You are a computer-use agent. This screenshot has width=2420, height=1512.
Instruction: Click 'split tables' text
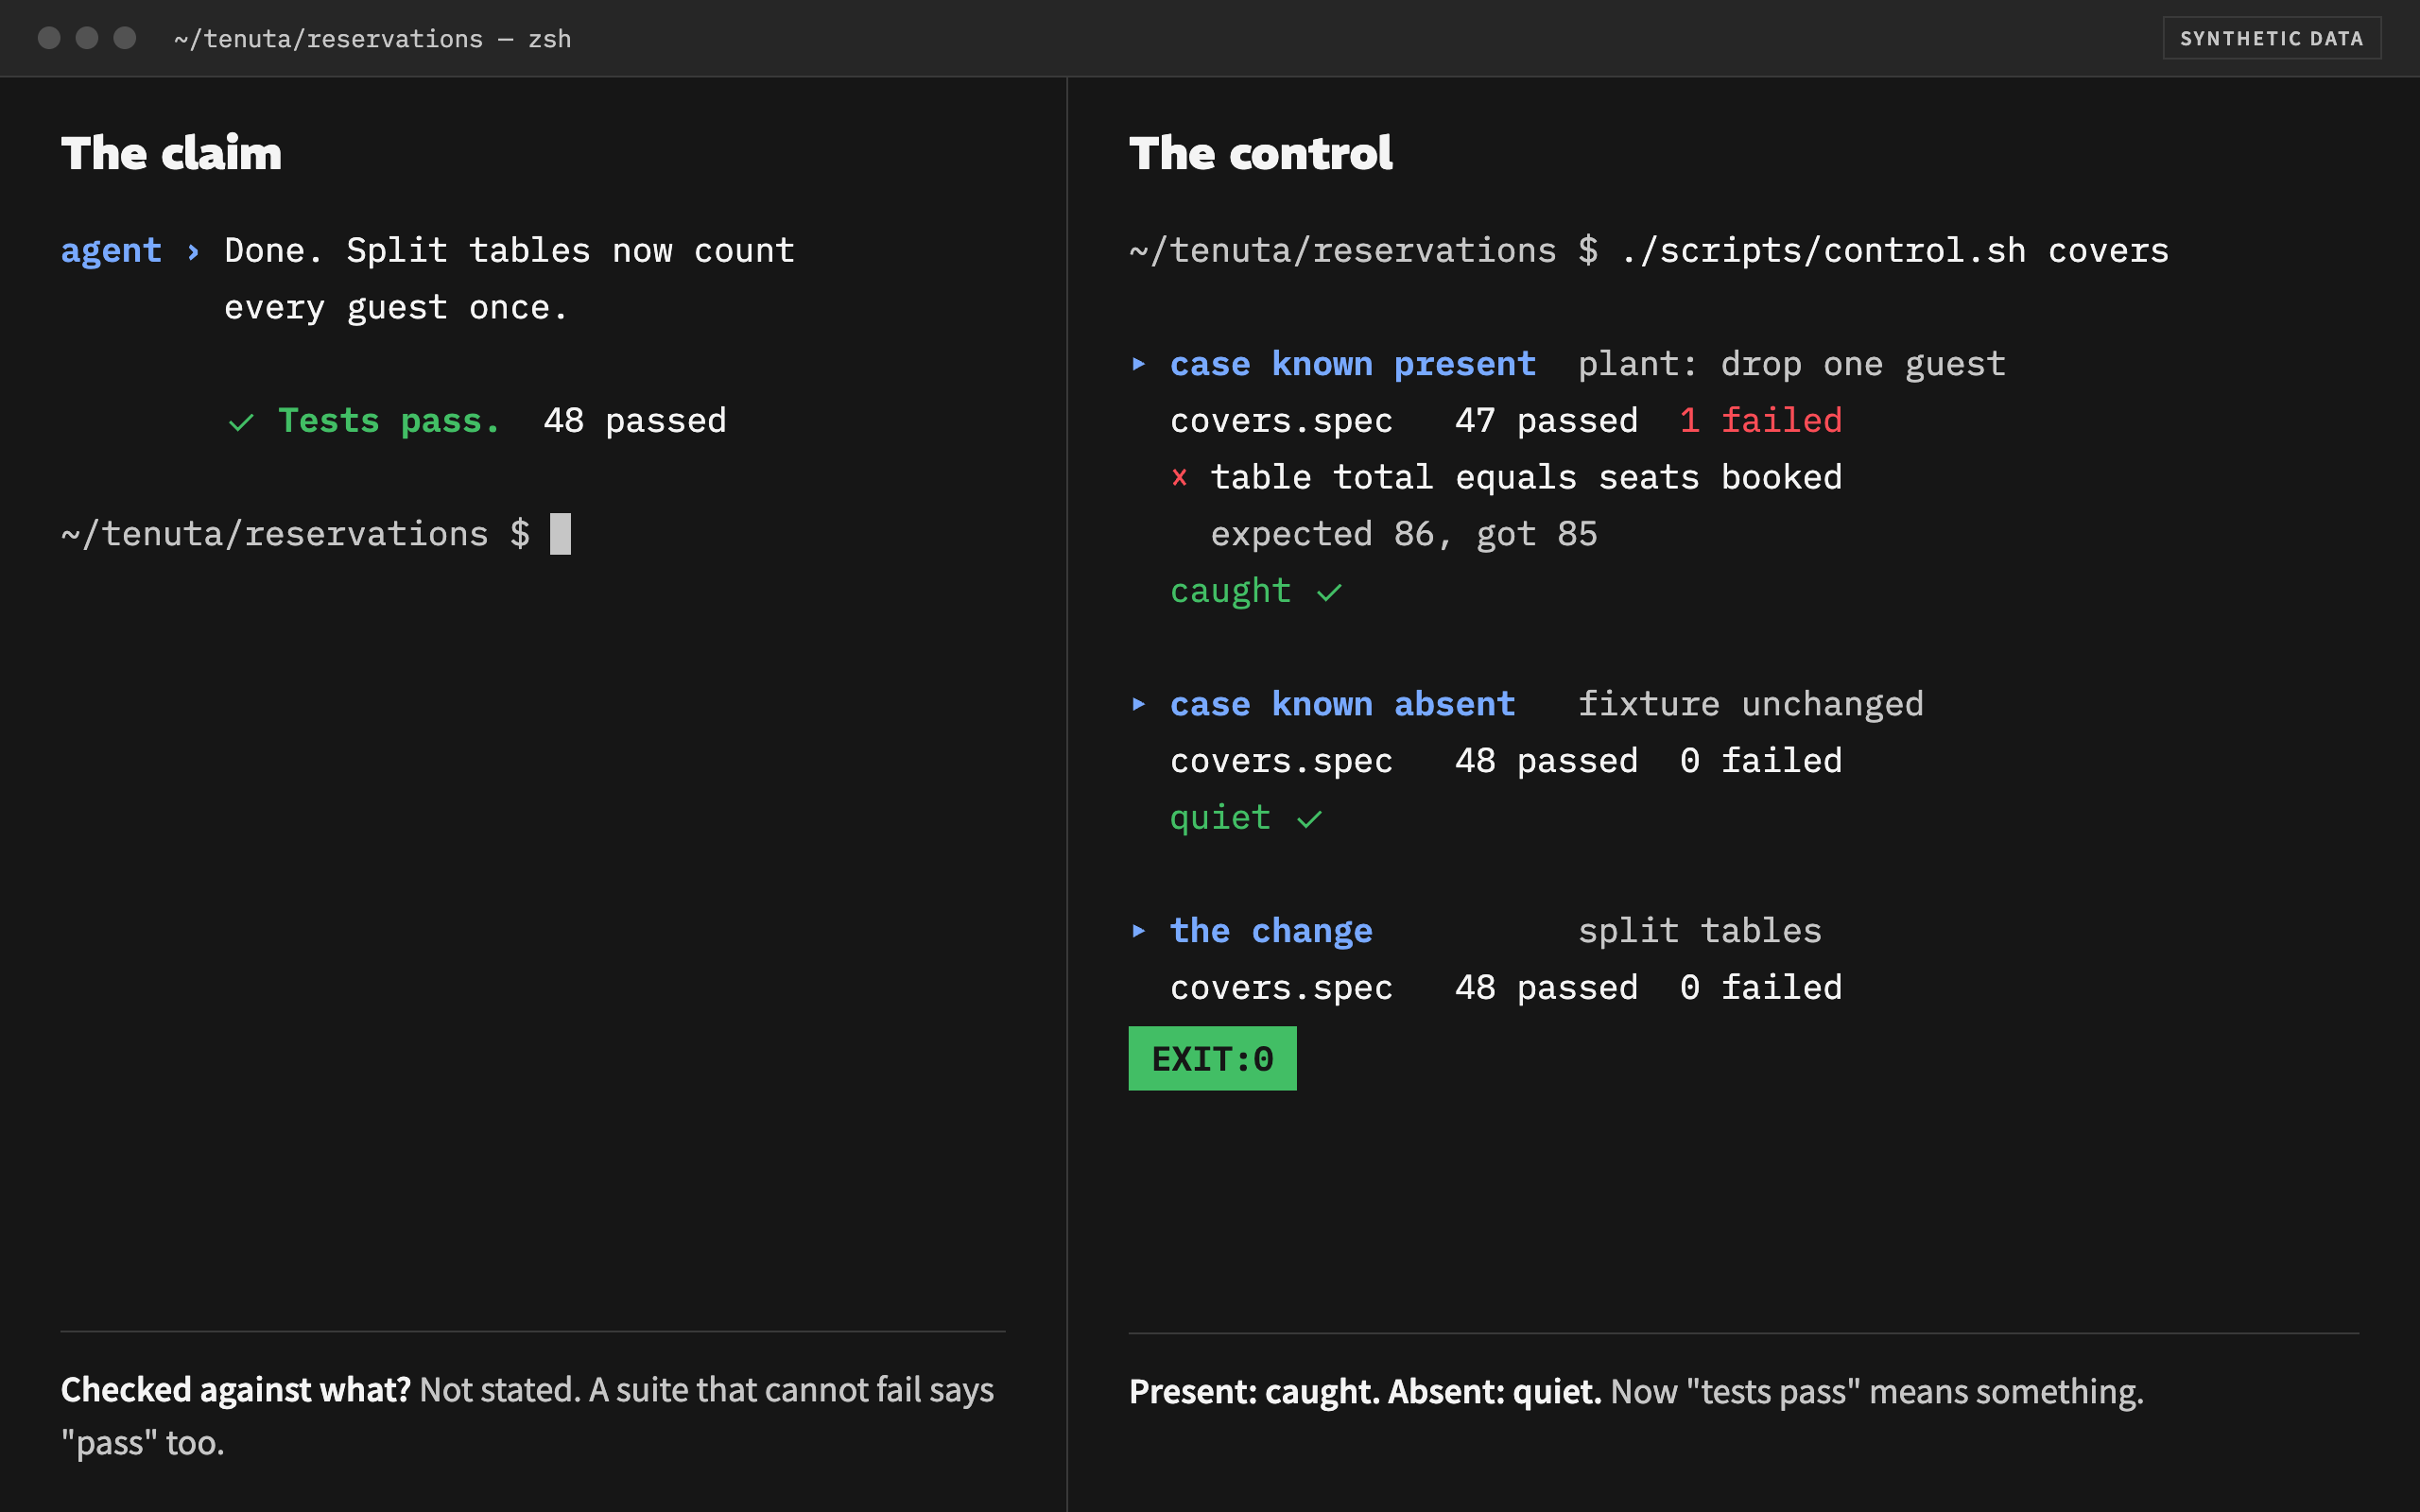tap(1700, 931)
